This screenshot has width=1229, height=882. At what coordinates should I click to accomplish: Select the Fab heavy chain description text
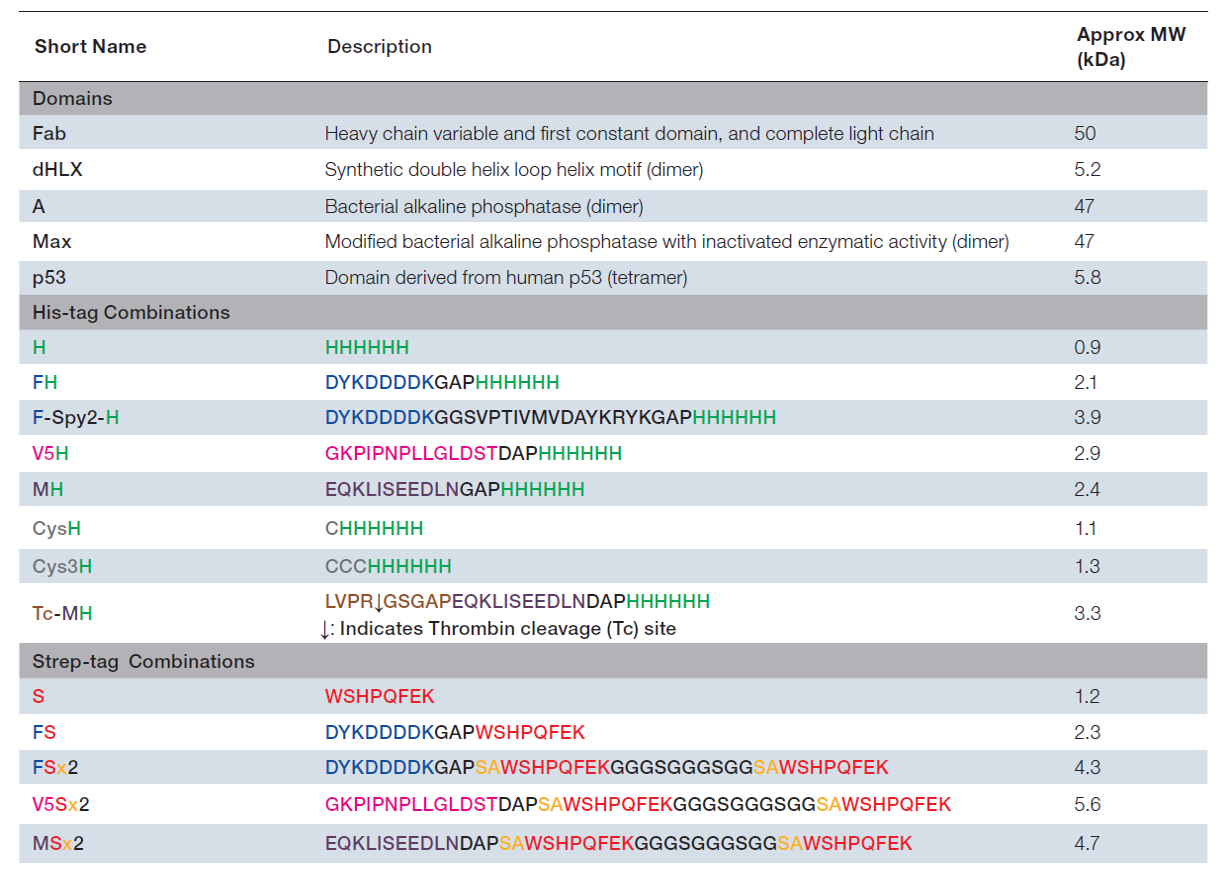tap(630, 134)
